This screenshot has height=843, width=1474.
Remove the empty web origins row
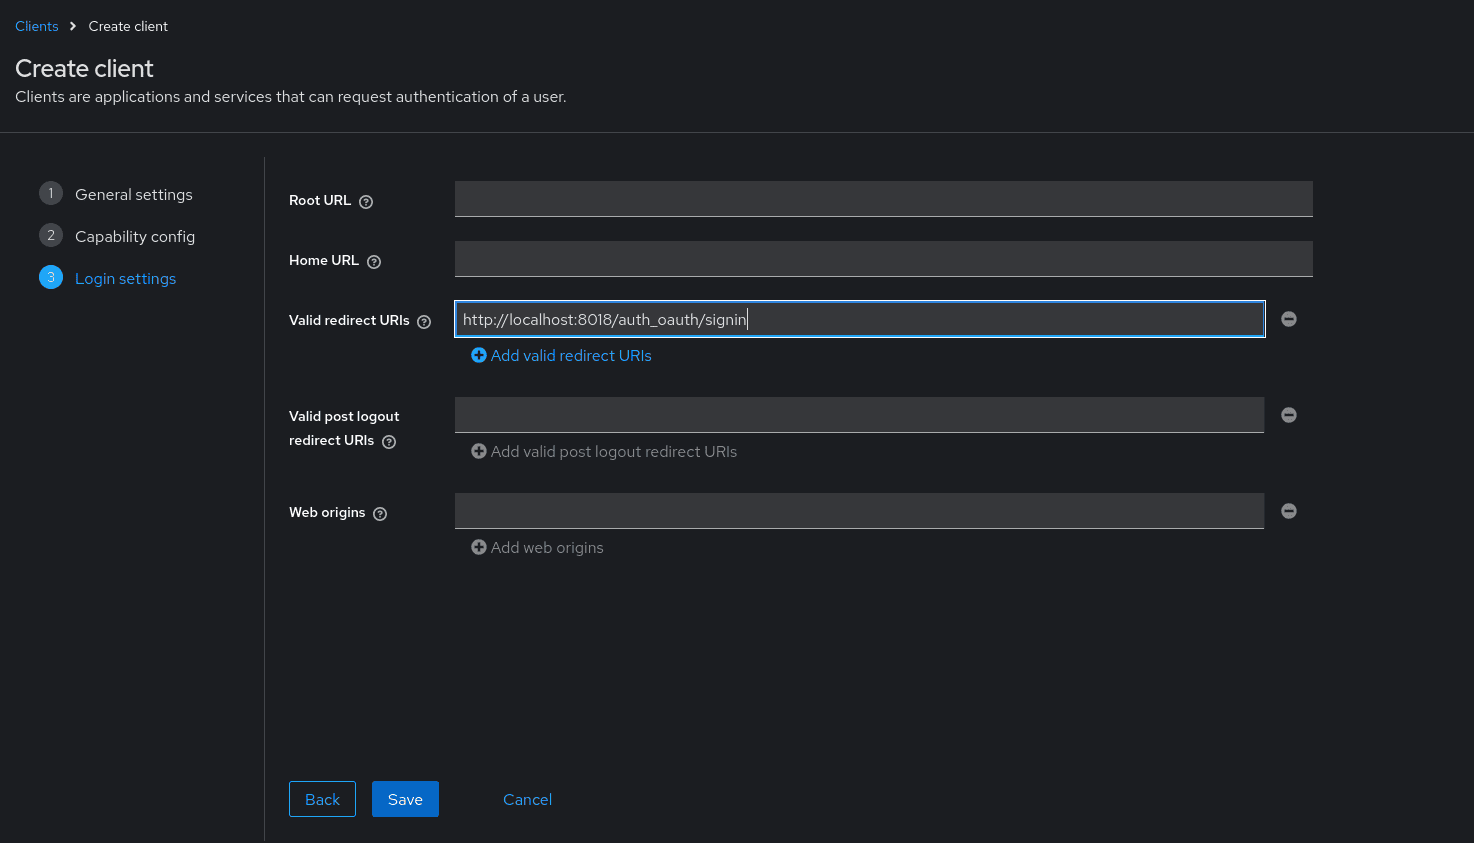click(1288, 510)
